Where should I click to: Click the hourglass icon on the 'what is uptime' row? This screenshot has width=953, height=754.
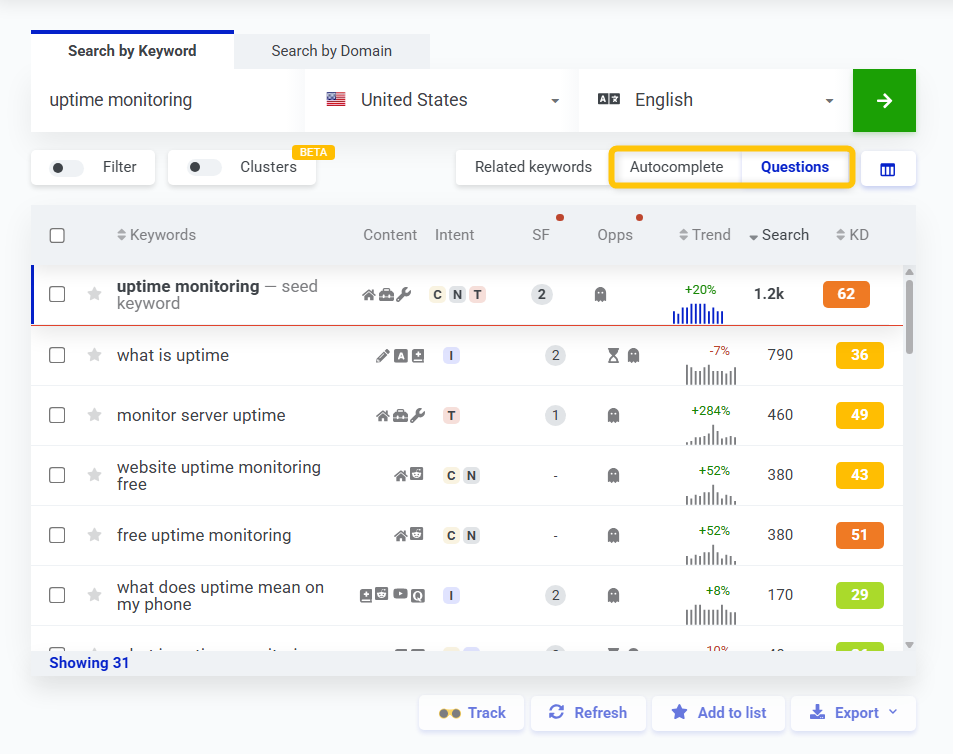click(x=613, y=356)
